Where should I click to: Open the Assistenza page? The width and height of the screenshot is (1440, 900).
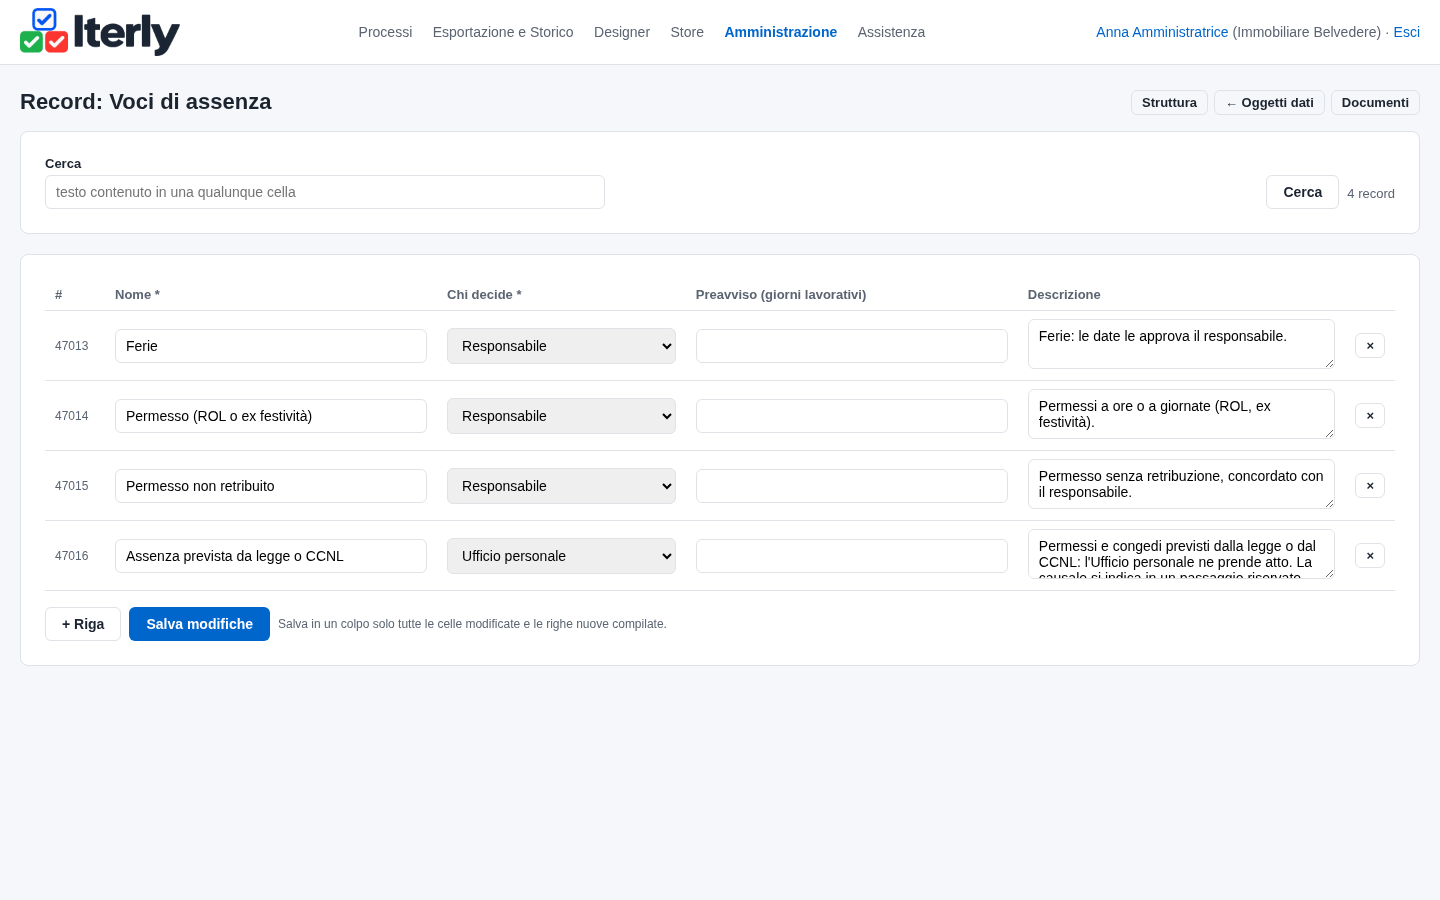891,32
